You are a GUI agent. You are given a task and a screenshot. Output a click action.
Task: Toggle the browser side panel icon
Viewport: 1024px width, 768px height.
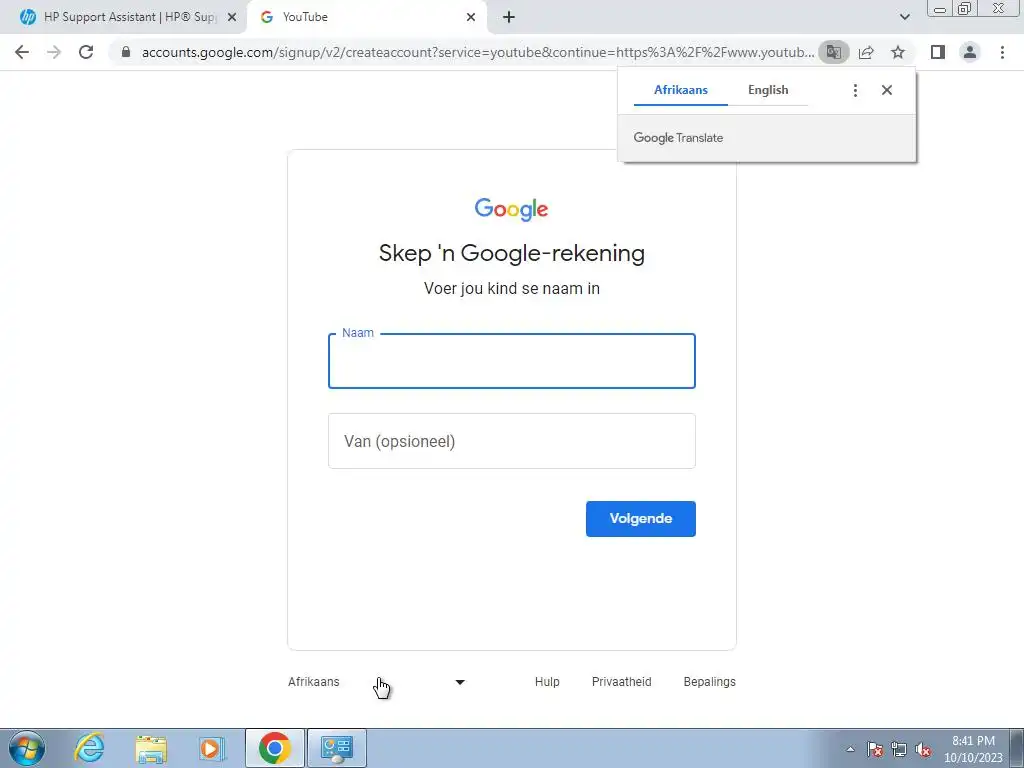(x=938, y=52)
